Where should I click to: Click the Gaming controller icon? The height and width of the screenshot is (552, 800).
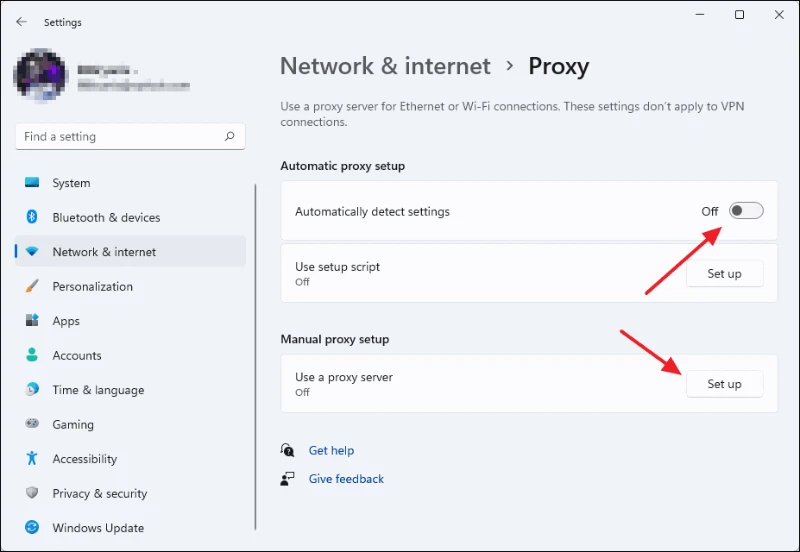tap(32, 423)
